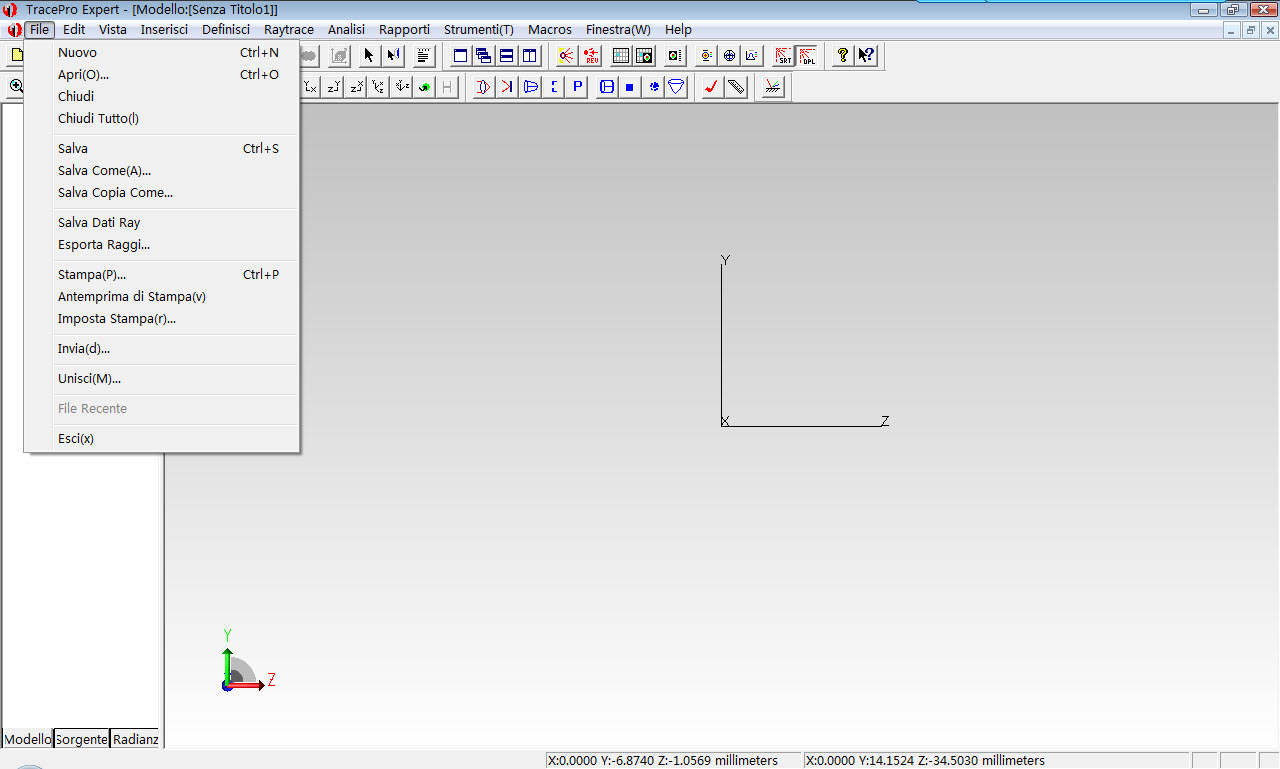
Task: Click the REV reverse raytrace icon
Action: tap(592, 56)
